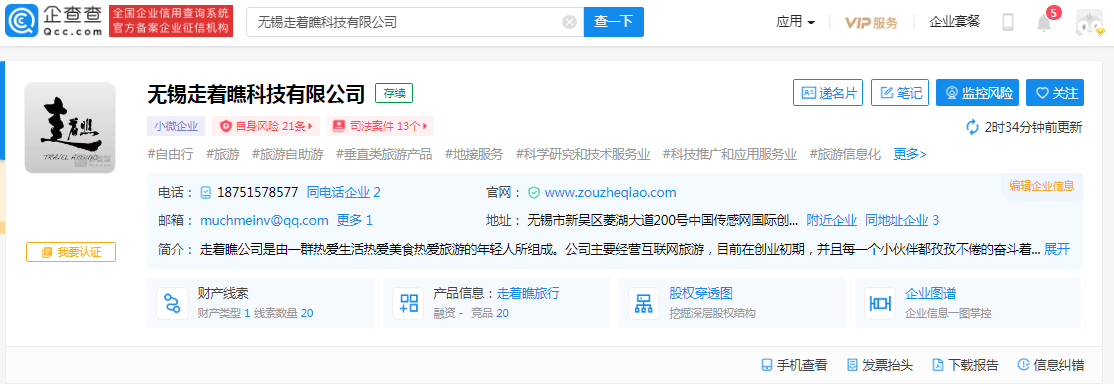Open 同电话企业 2 link
This screenshot has width=1114, height=384.
pos(344,192)
